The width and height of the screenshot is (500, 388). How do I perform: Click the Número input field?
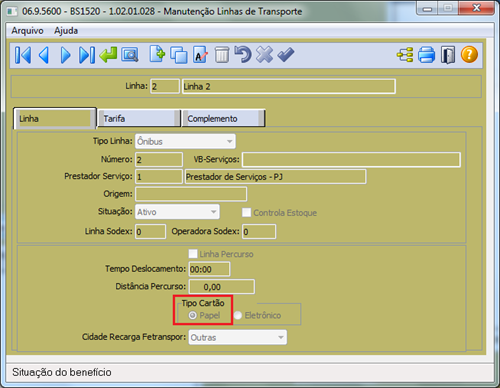point(159,160)
